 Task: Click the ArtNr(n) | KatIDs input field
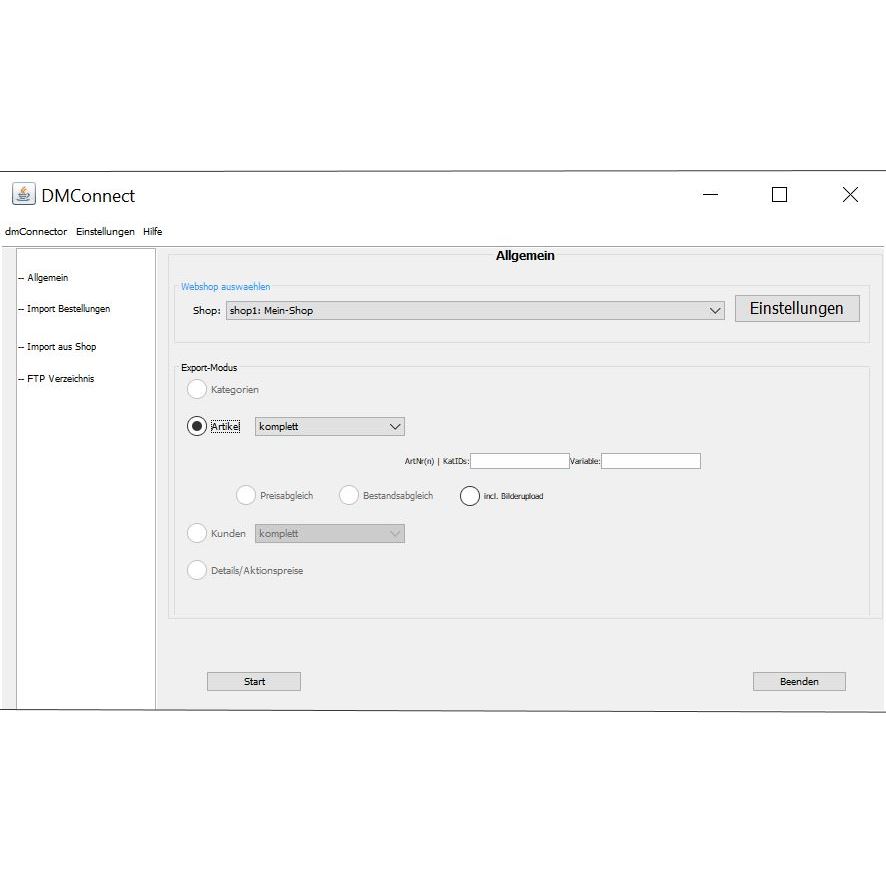click(519, 461)
